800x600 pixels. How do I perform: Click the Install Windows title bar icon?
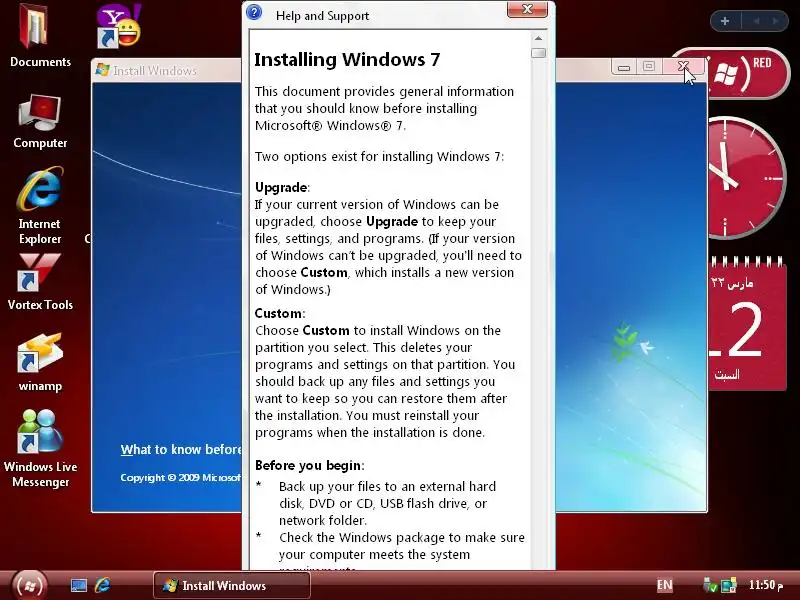click(x=103, y=70)
